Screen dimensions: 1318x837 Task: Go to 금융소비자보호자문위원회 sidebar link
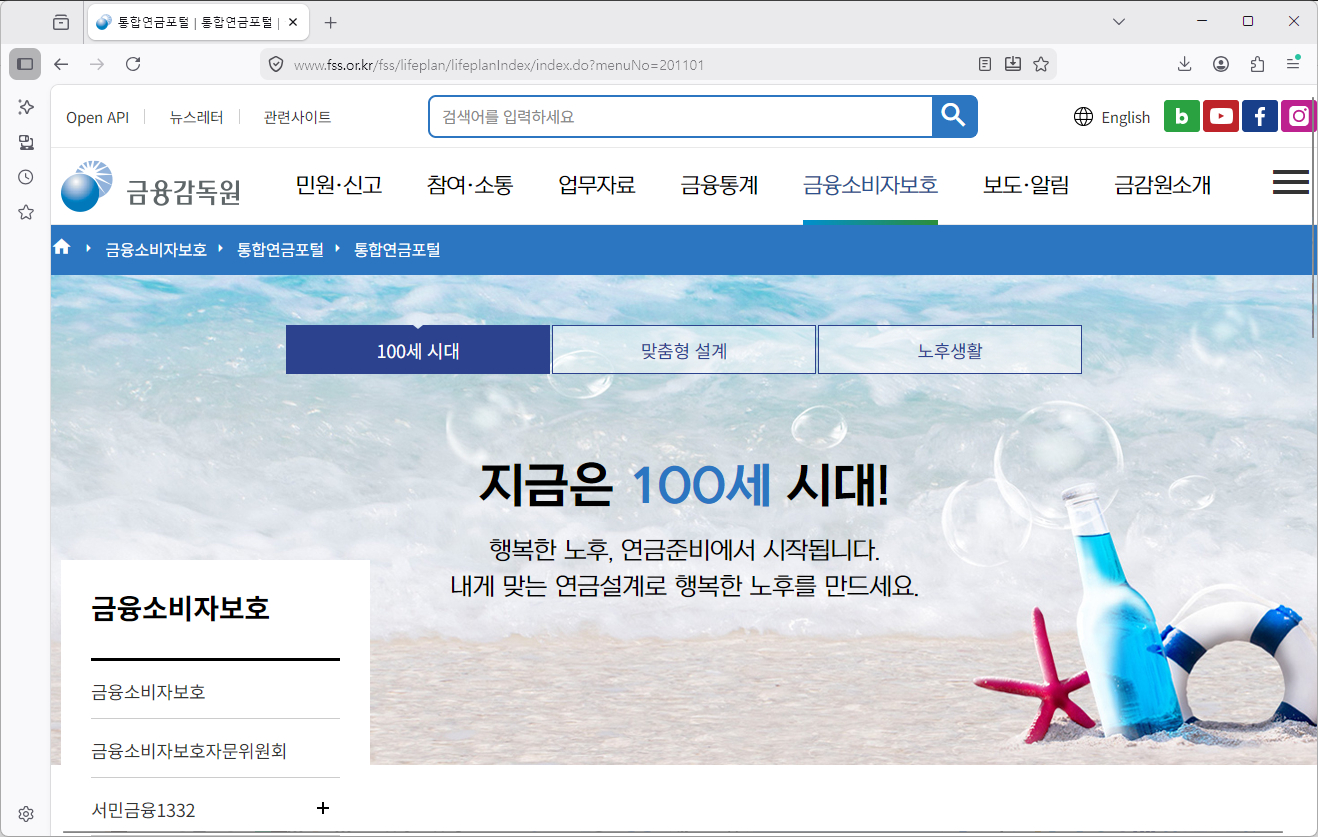(189, 750)
